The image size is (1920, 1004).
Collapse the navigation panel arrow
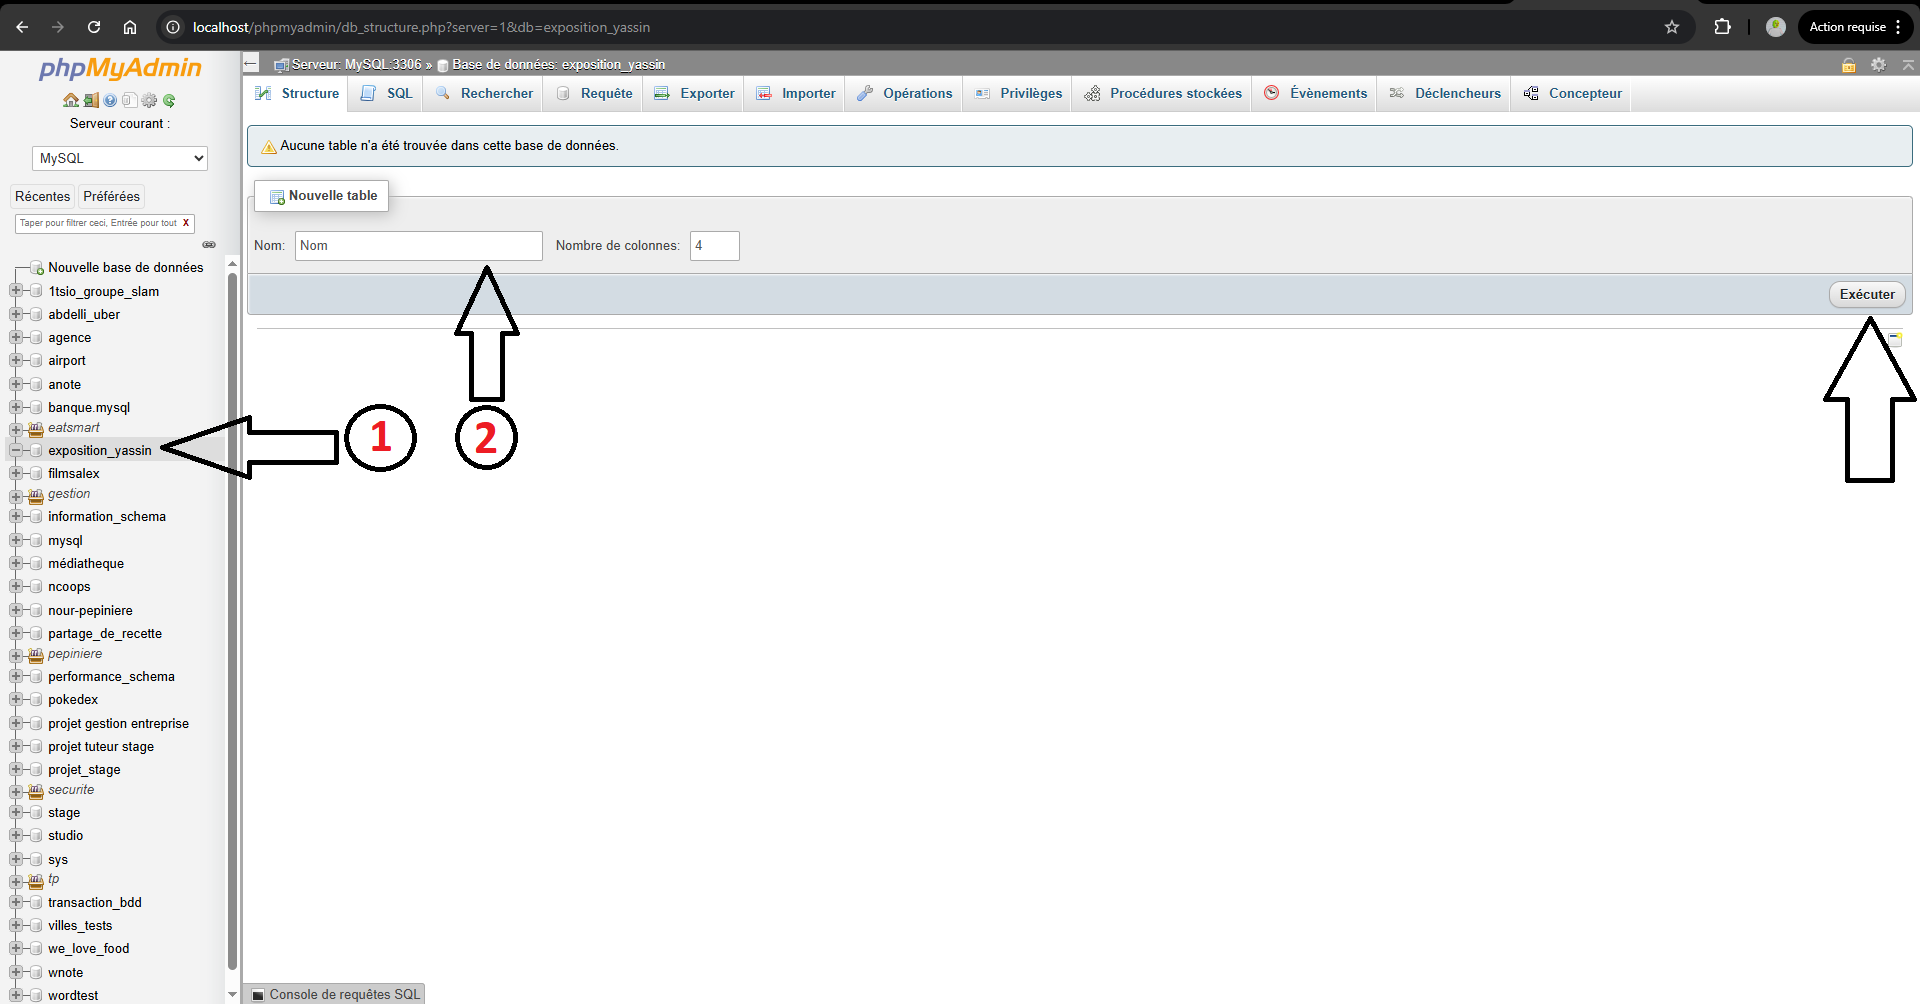pos(250,62)
